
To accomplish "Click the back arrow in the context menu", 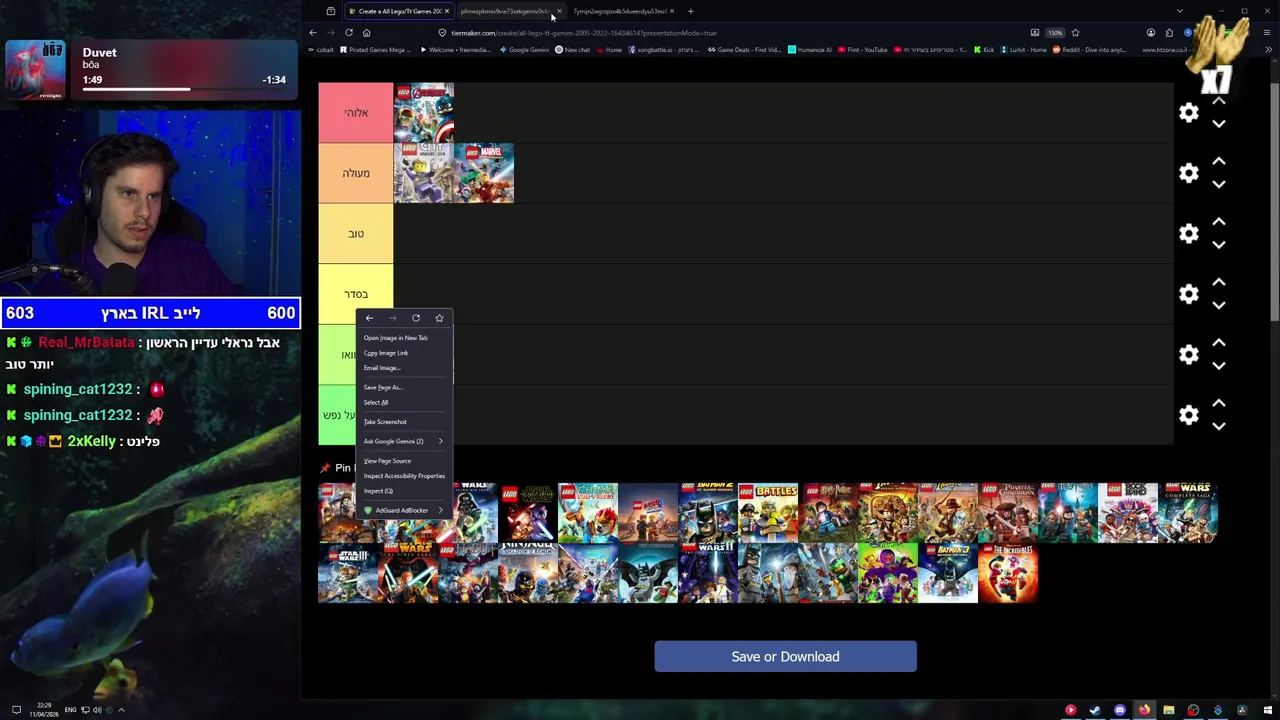I will (x=369, y=318).
